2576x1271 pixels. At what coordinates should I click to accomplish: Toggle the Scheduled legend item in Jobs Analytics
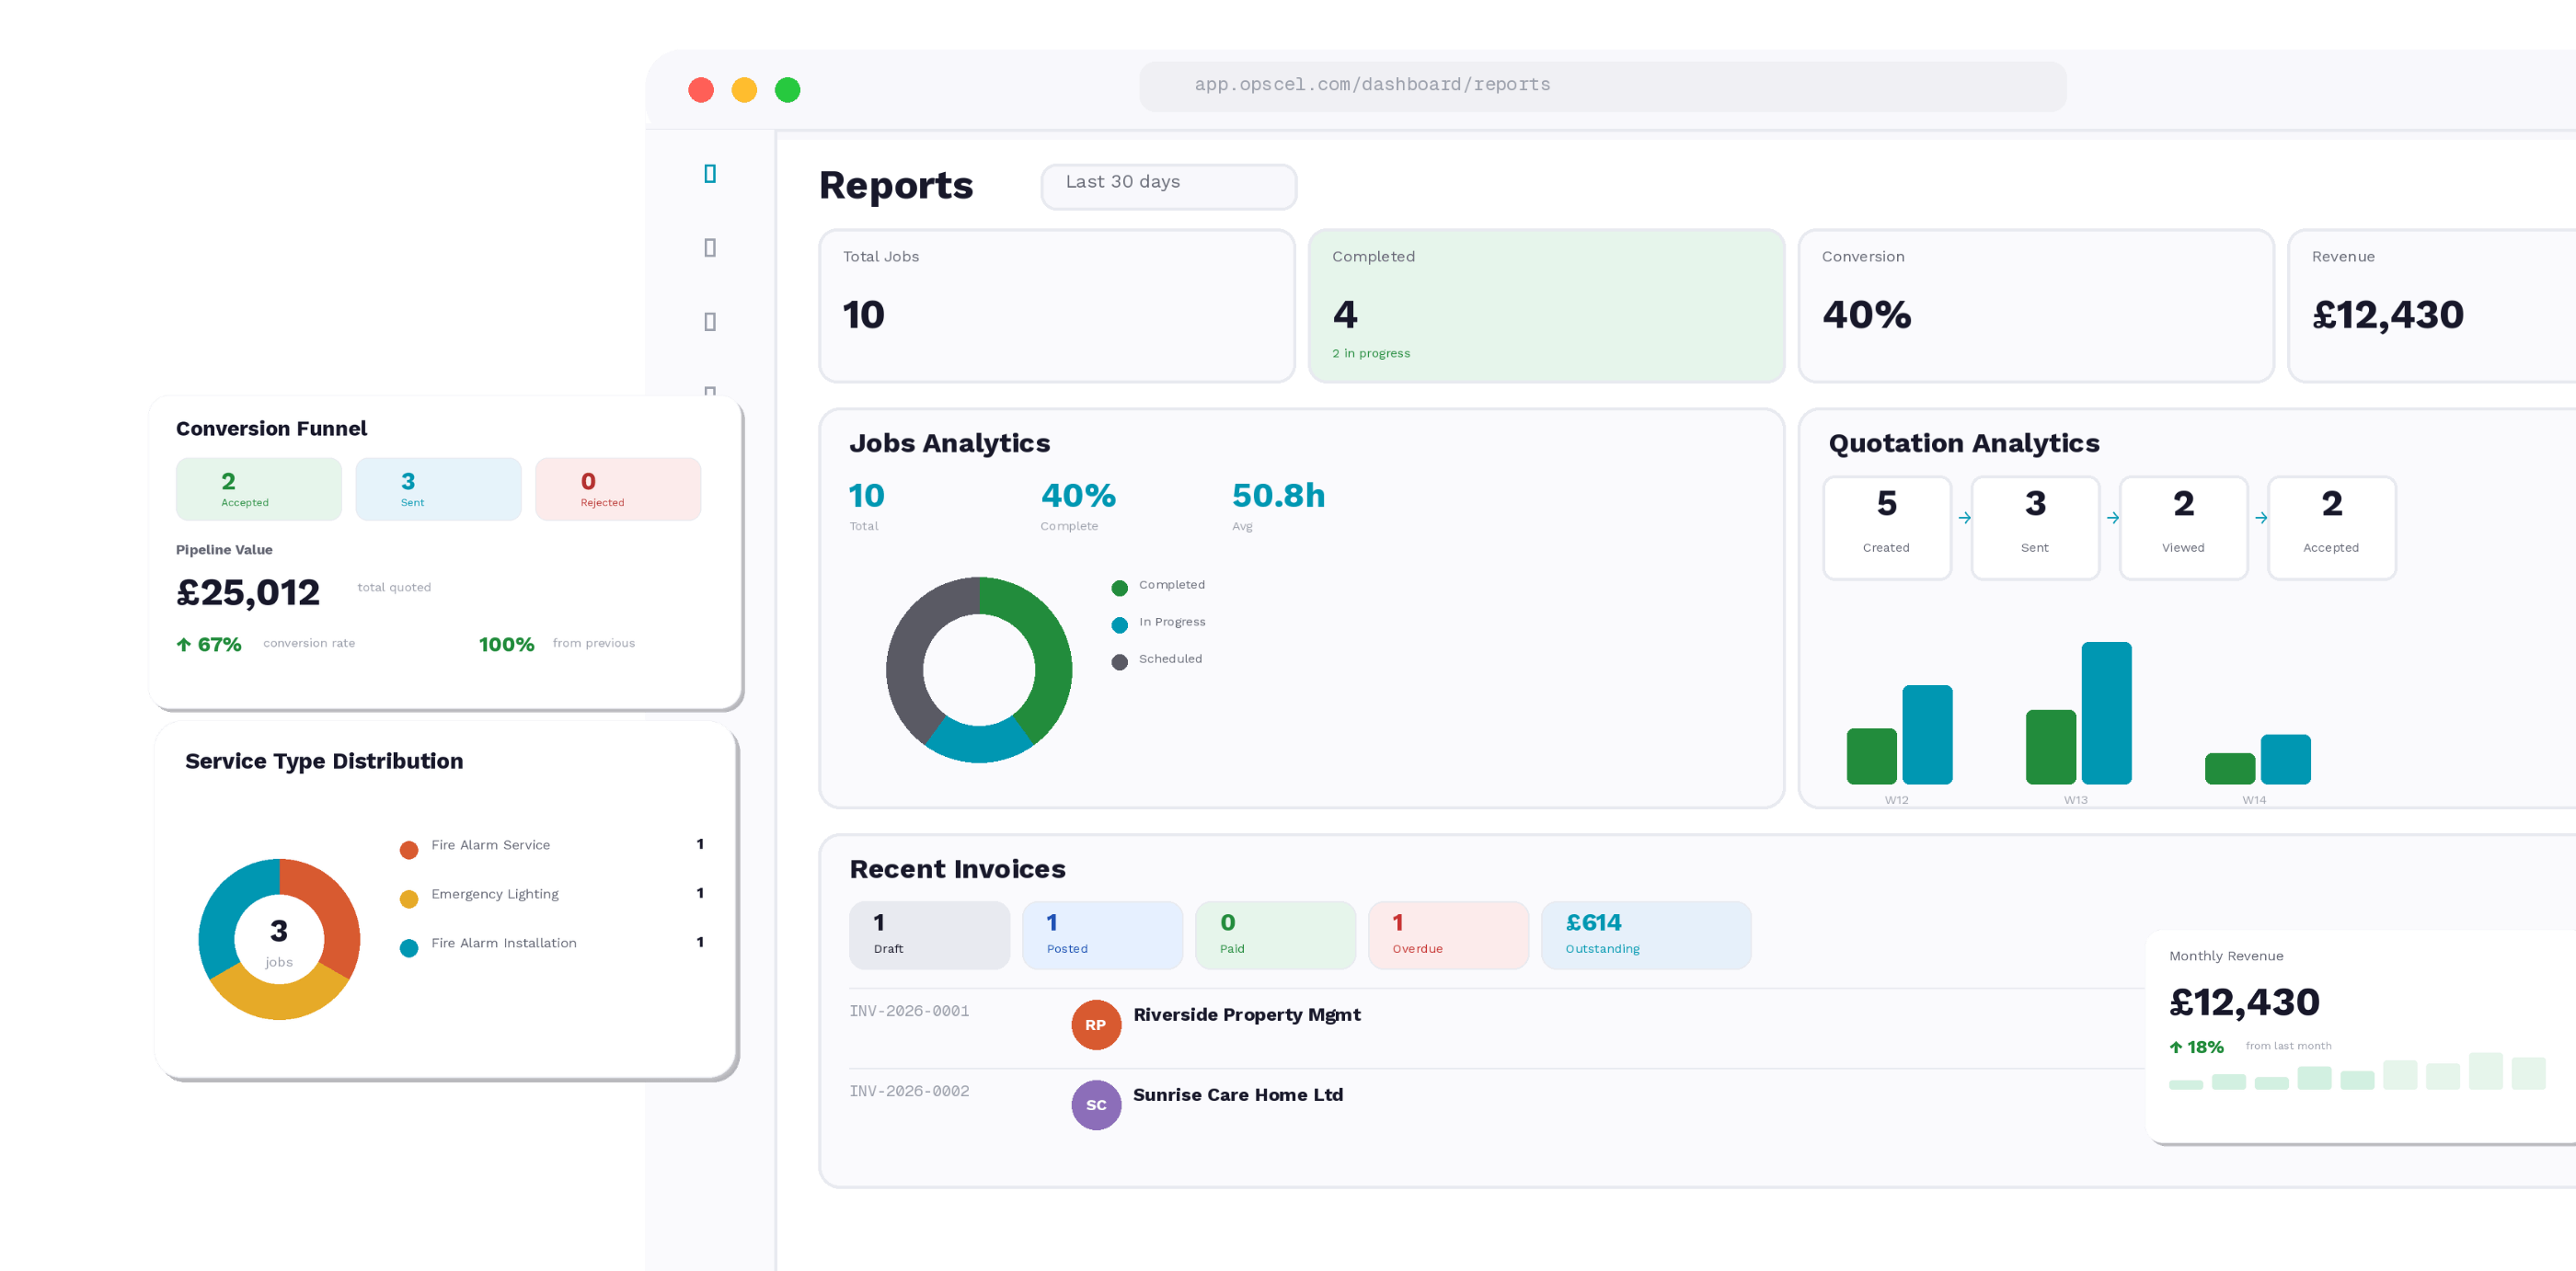click(x=1120, y=661)
